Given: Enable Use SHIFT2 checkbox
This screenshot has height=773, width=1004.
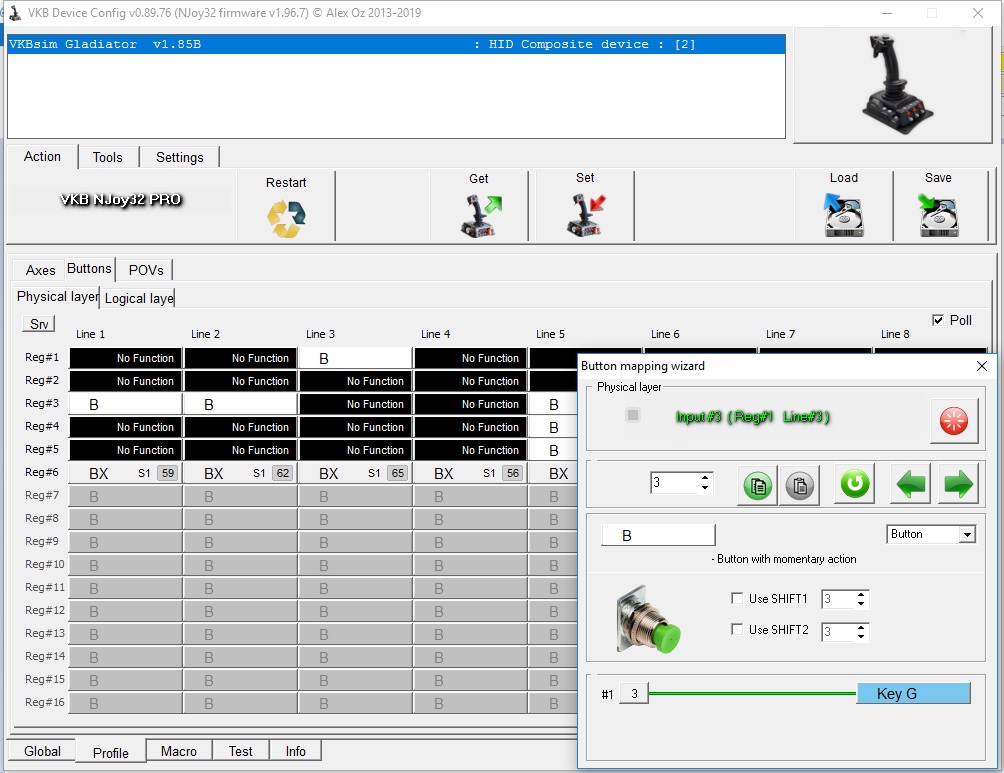Looking at the screenshot, I should tap(737, 629).
